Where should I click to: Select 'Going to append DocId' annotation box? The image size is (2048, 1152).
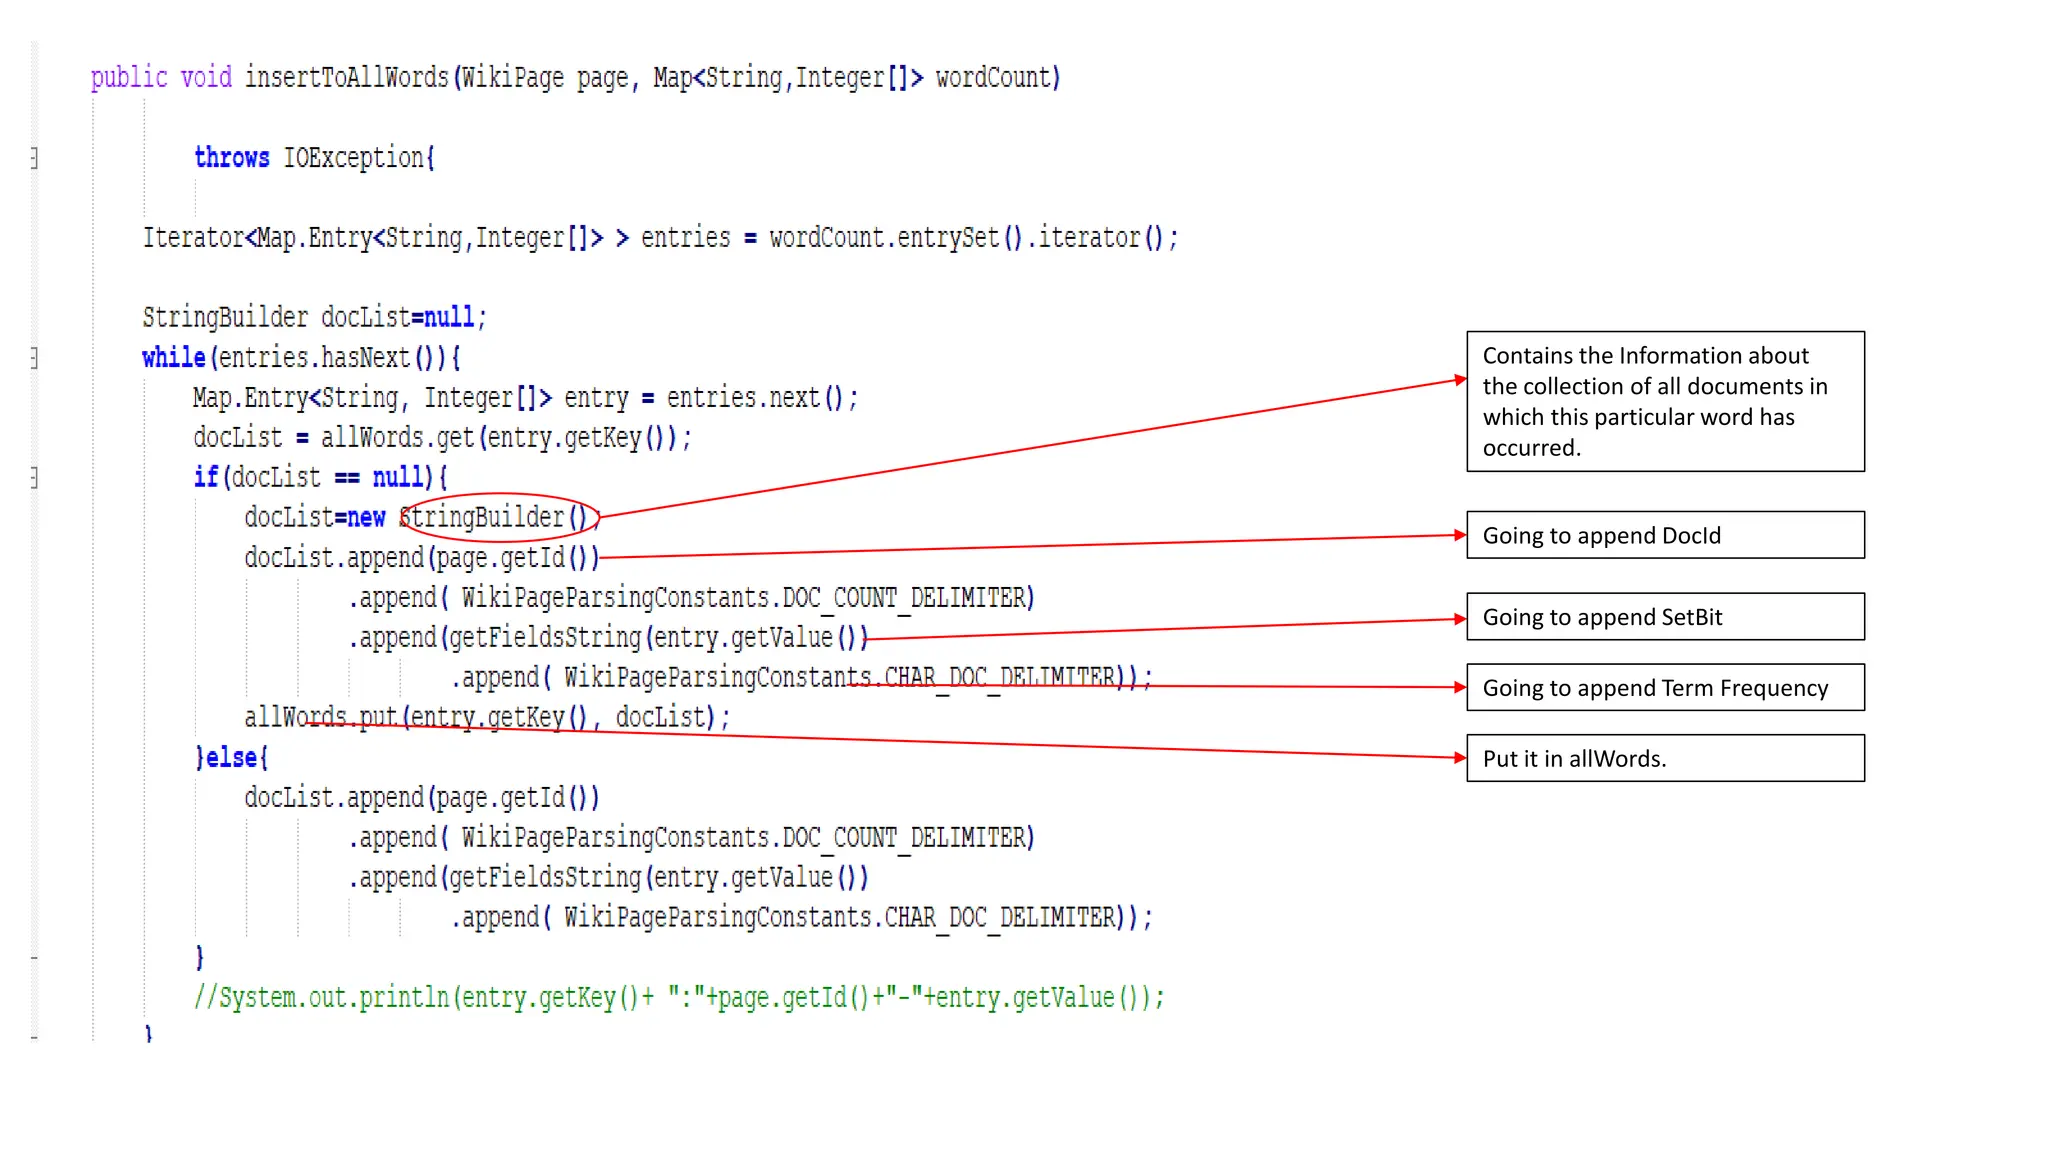pyautogui.click(x=1664, y=535)
